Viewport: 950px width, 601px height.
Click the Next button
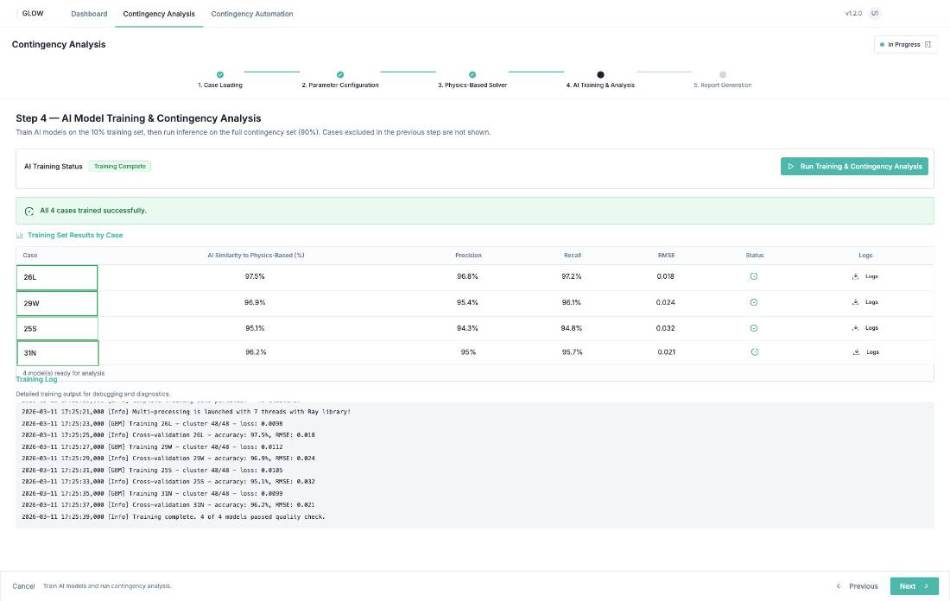[x=914, y=586]
